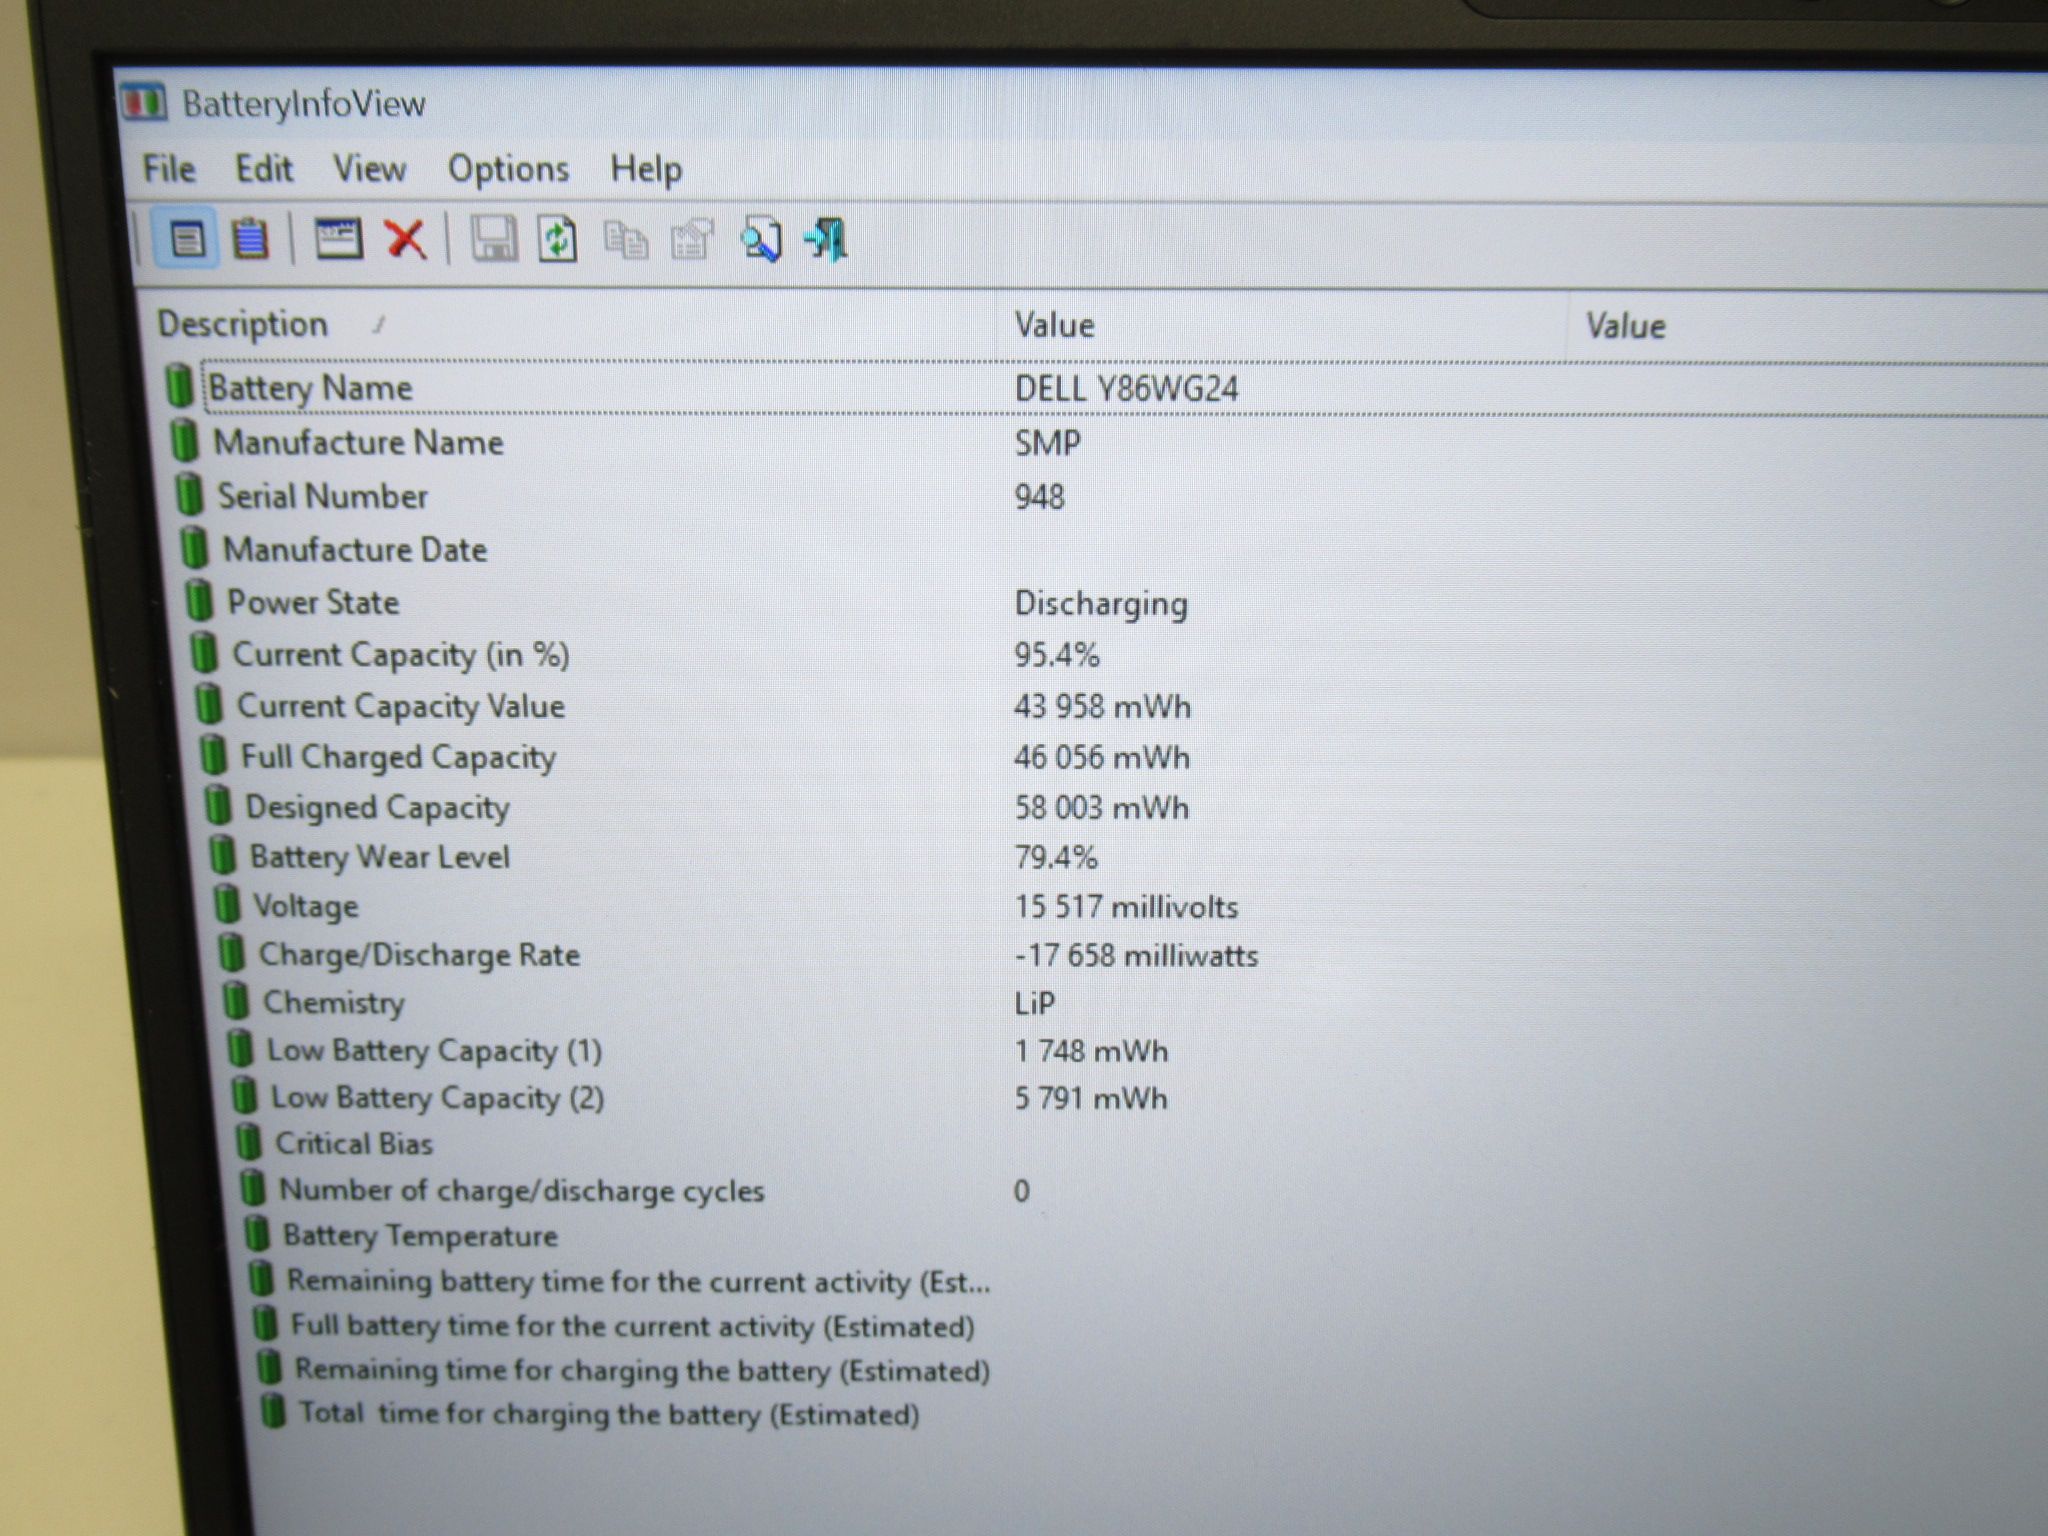Click the battery icon beside Power State
This screenshot has width=2048, height=1536.
click(x=199, y=601)
